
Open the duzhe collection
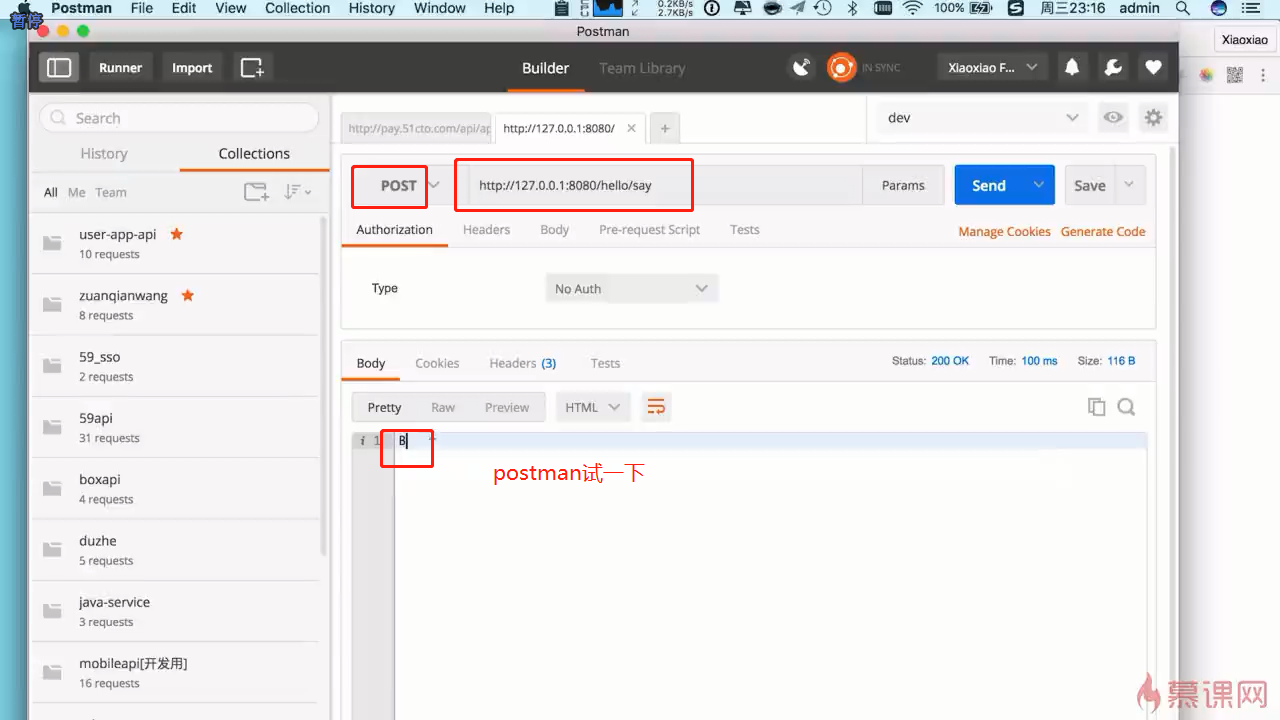175,550
